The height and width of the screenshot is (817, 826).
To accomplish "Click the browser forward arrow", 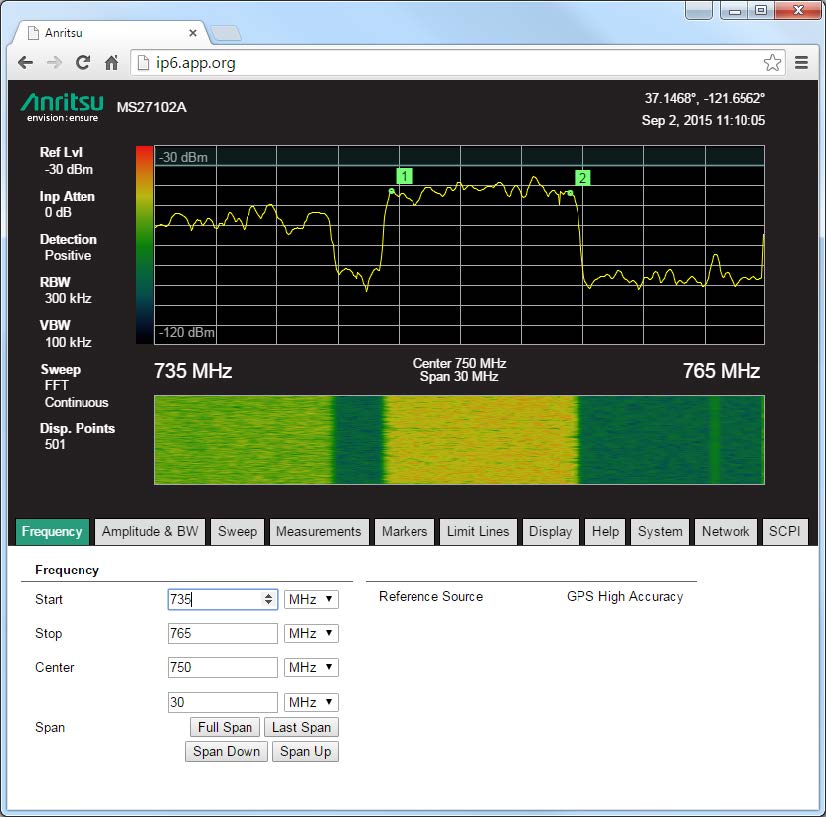I will pos(54,62).
